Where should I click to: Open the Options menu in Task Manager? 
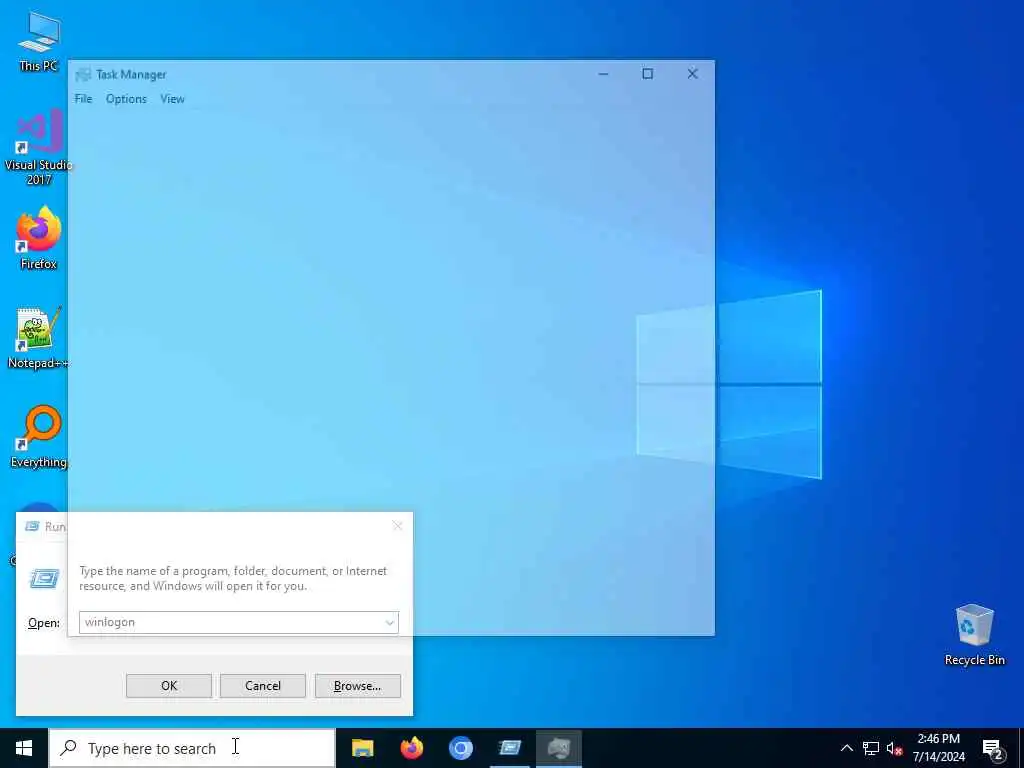(x=126, y=99)
